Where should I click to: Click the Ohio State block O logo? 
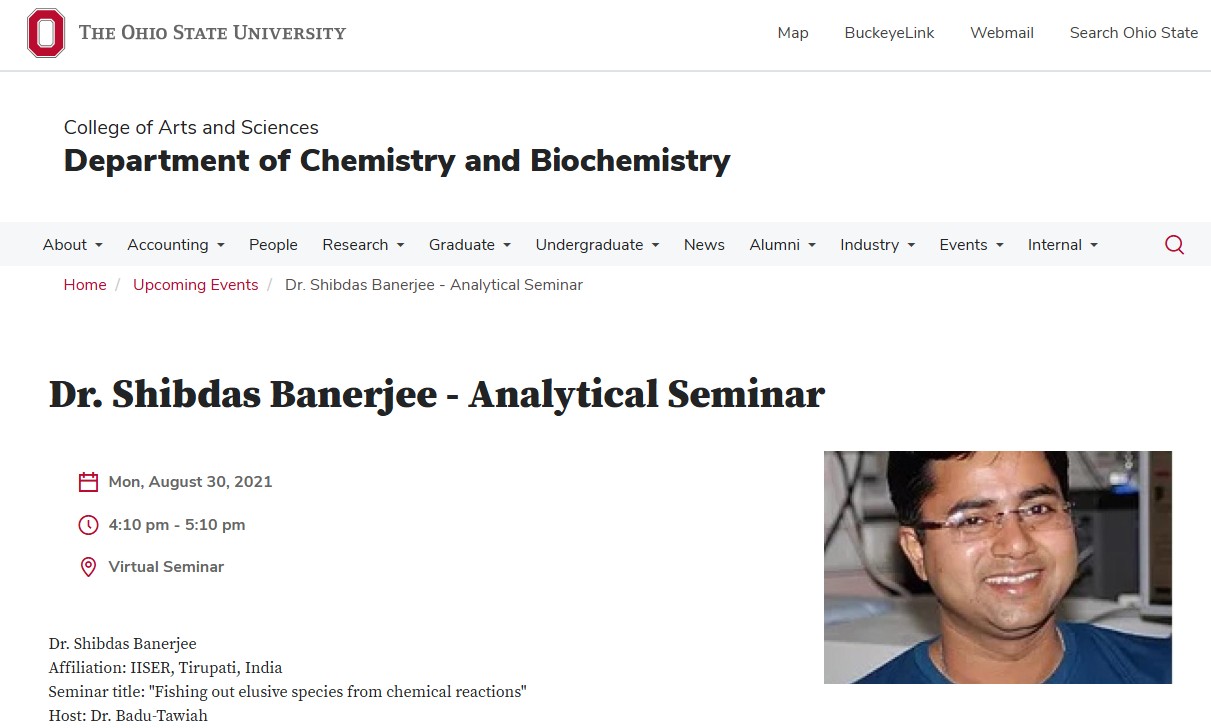(x=46, y=33)
